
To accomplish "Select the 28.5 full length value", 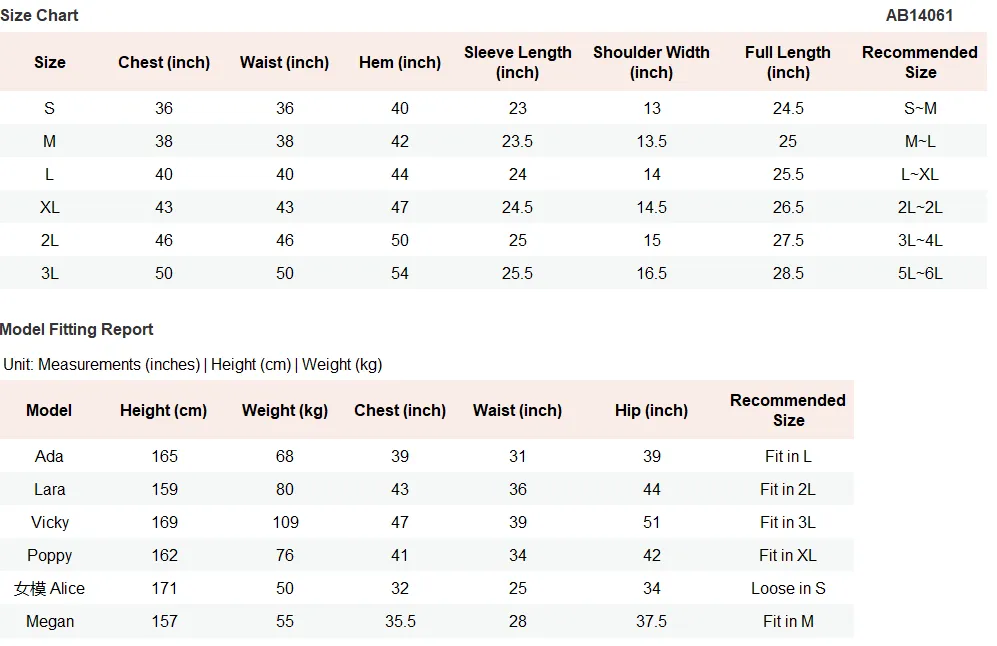I will tap(788, 273).
